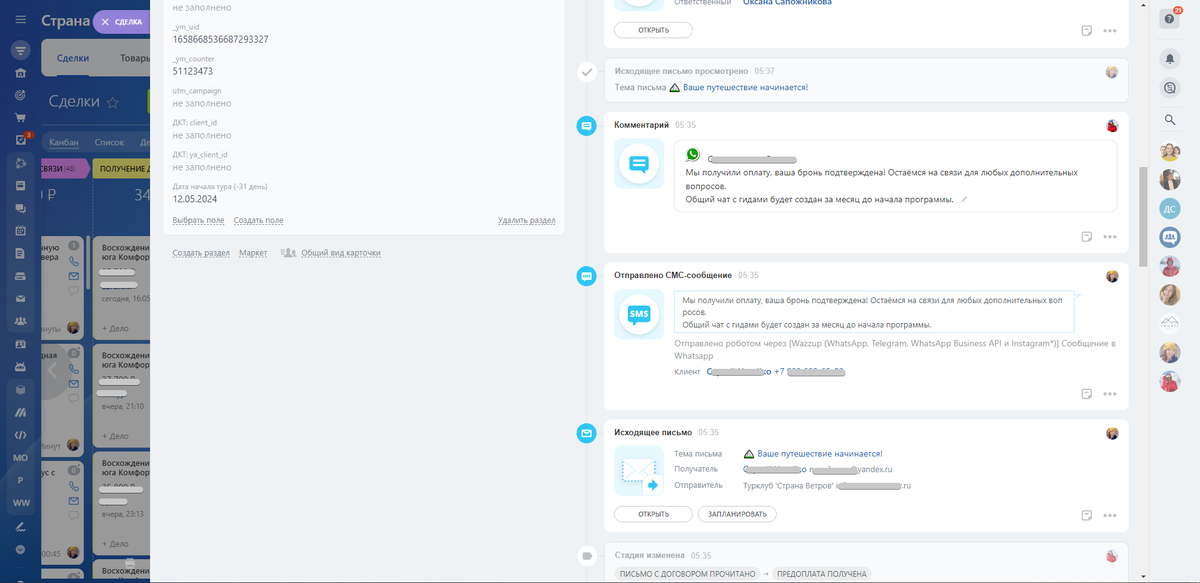Open tasks icon with badge 3
Viewport: 1200px width, 583px height.
(x=21, y=140)
